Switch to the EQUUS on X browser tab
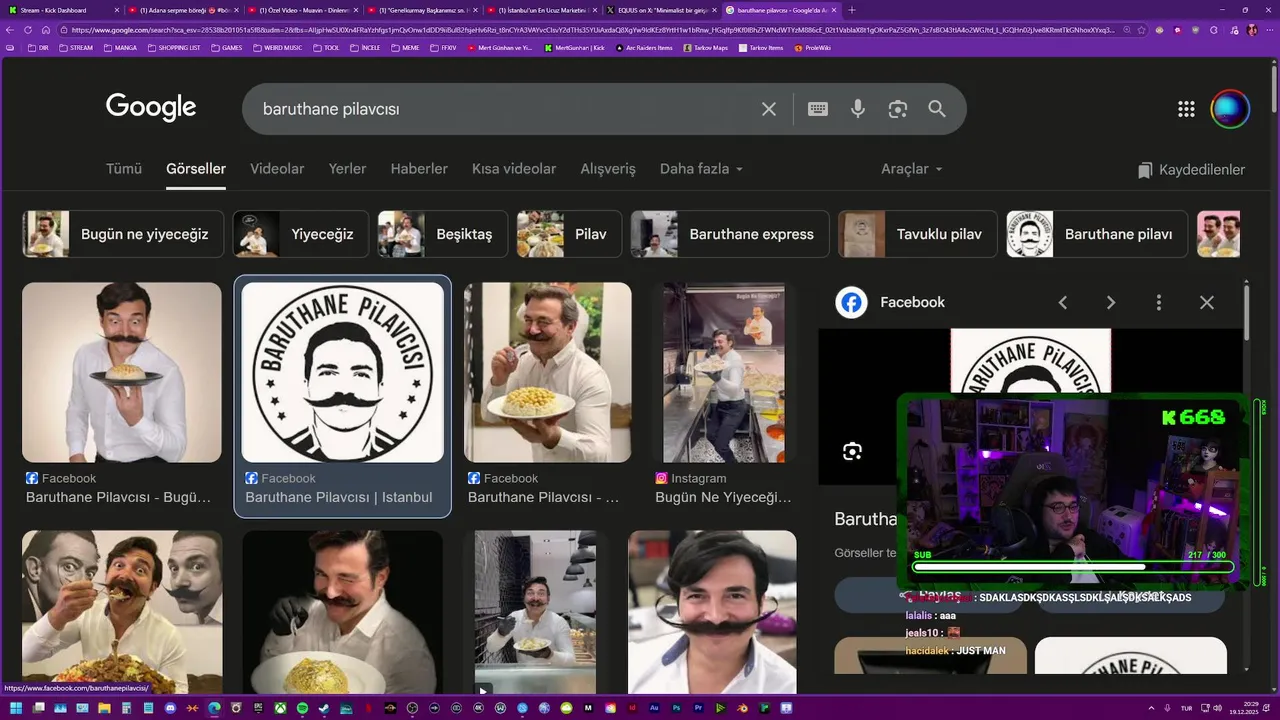Viewport: 1280px width, 720px height. click(661, 10)
